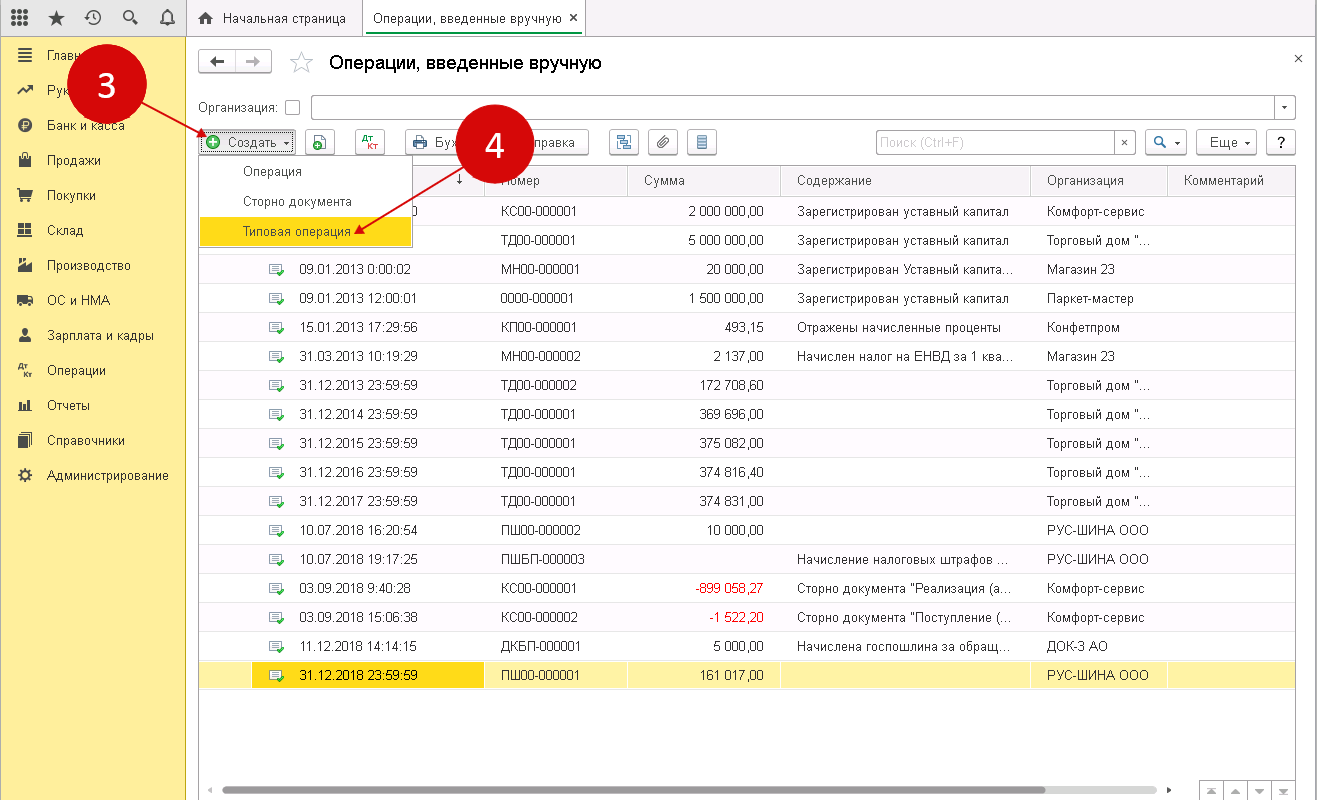The height and width of the screenshot is (800, 1317).
Task: Go back with the left arrow button
Action: (217, 62)
